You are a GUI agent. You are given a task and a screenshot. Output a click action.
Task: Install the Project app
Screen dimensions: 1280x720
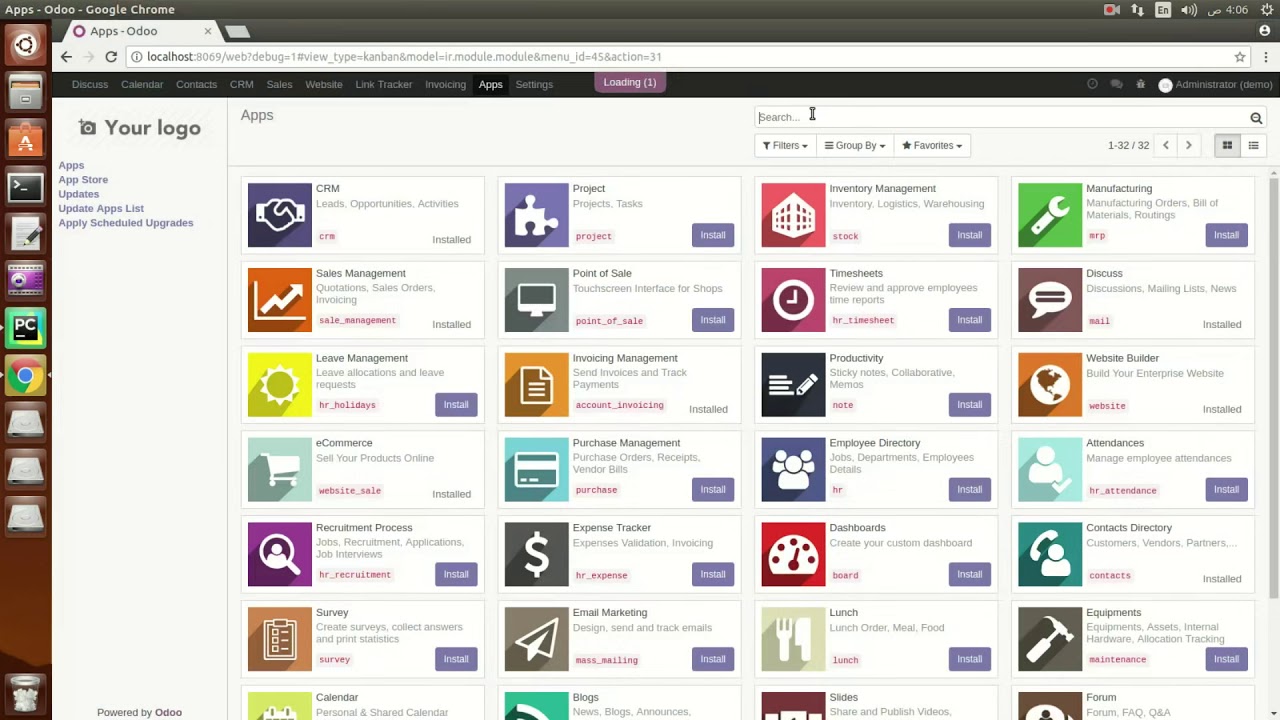click(713, 235)
